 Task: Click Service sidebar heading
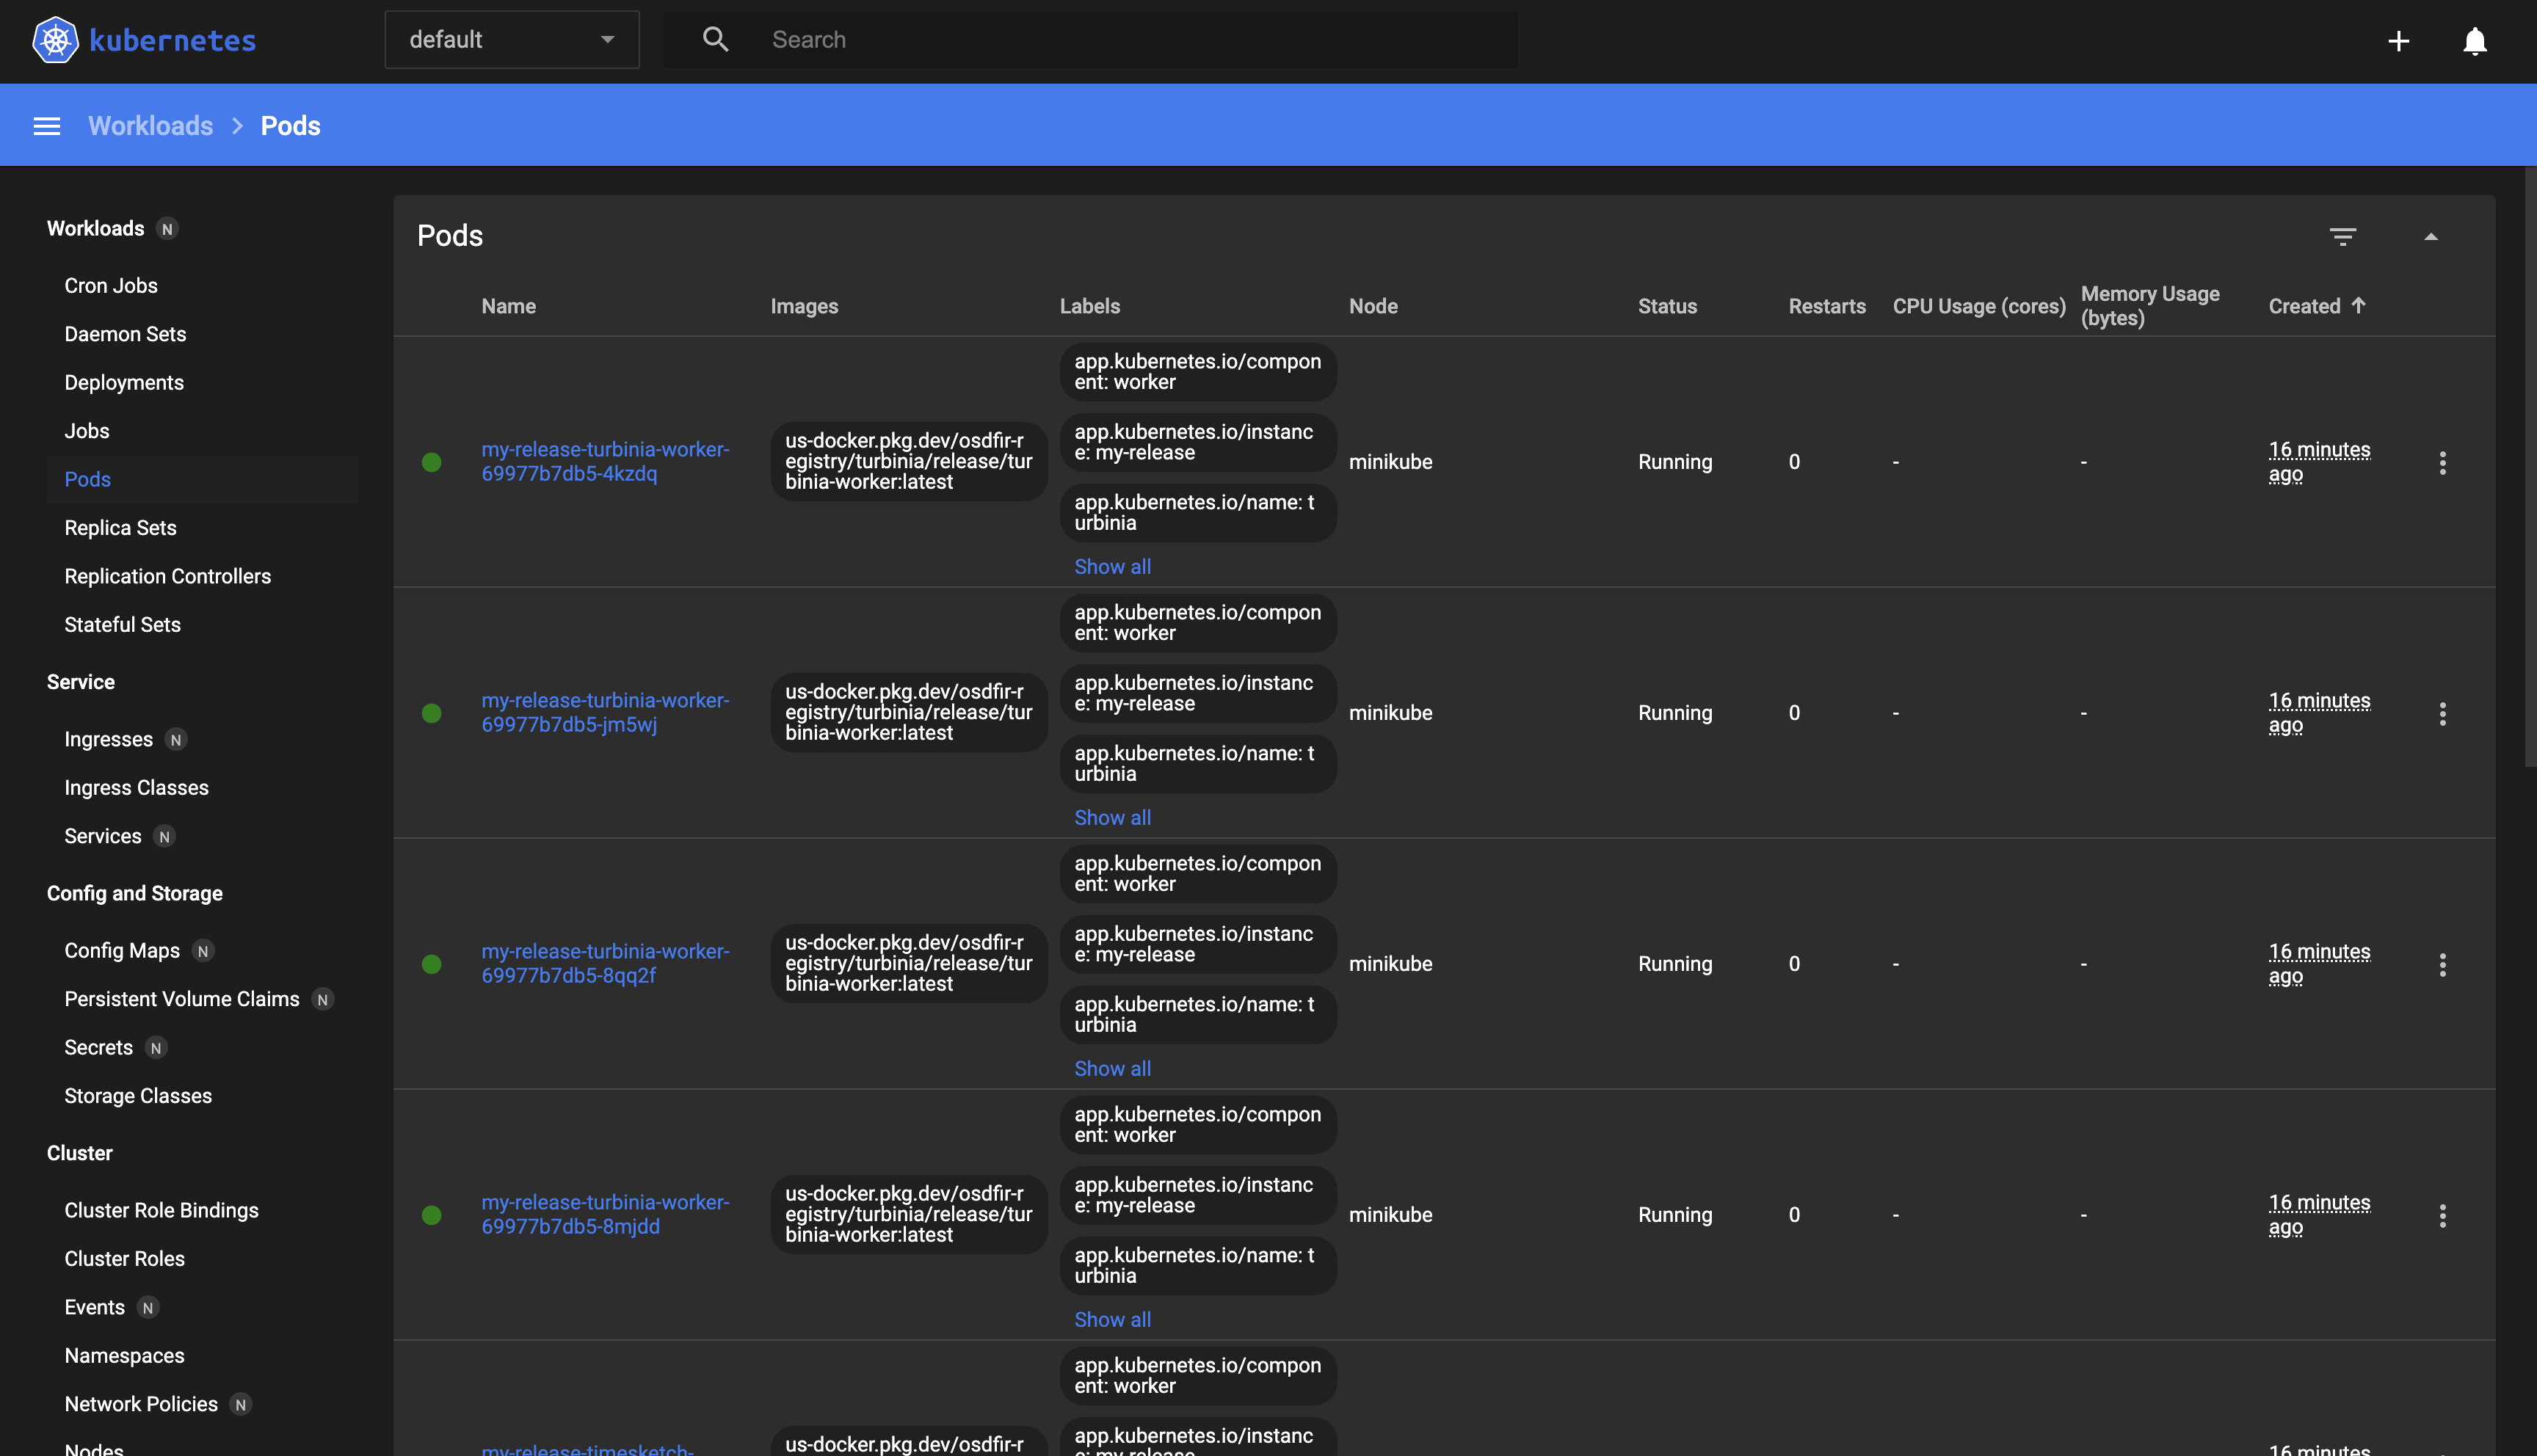click(x=81, y=682)
